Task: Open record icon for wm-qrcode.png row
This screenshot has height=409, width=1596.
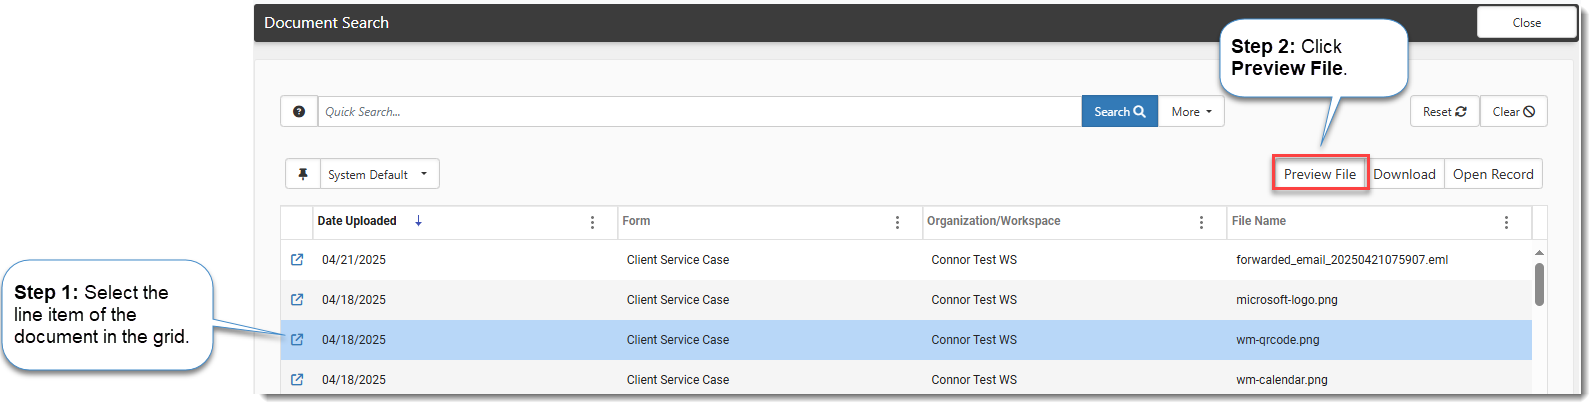Action: point(297,340)
